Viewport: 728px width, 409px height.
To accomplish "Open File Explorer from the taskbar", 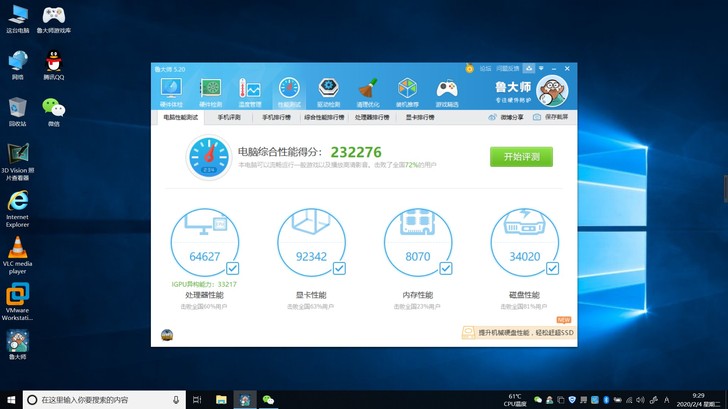I will [x=221, y=400].
